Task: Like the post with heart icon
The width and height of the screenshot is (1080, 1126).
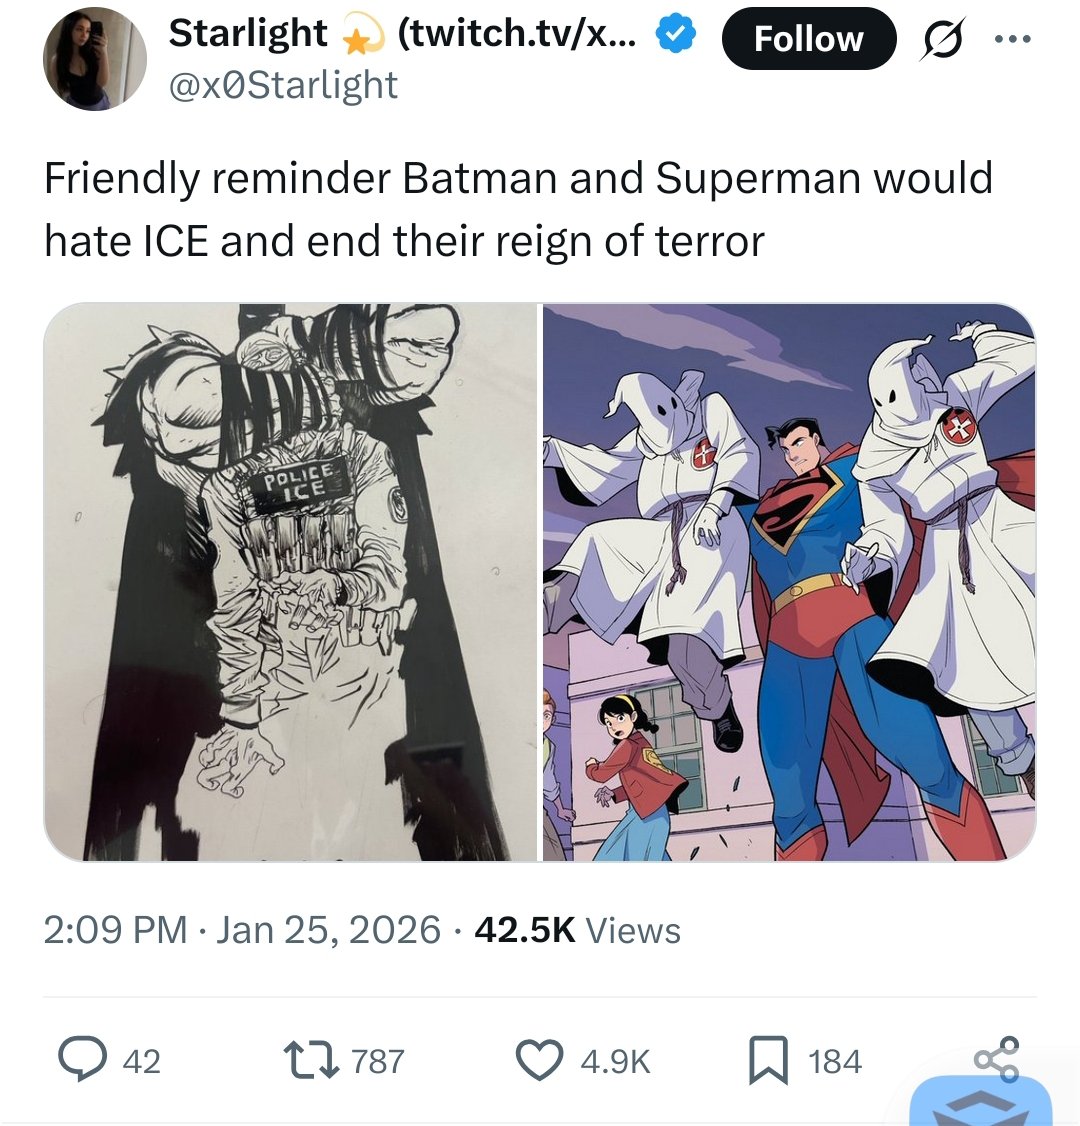Action: pos(539,1061)
